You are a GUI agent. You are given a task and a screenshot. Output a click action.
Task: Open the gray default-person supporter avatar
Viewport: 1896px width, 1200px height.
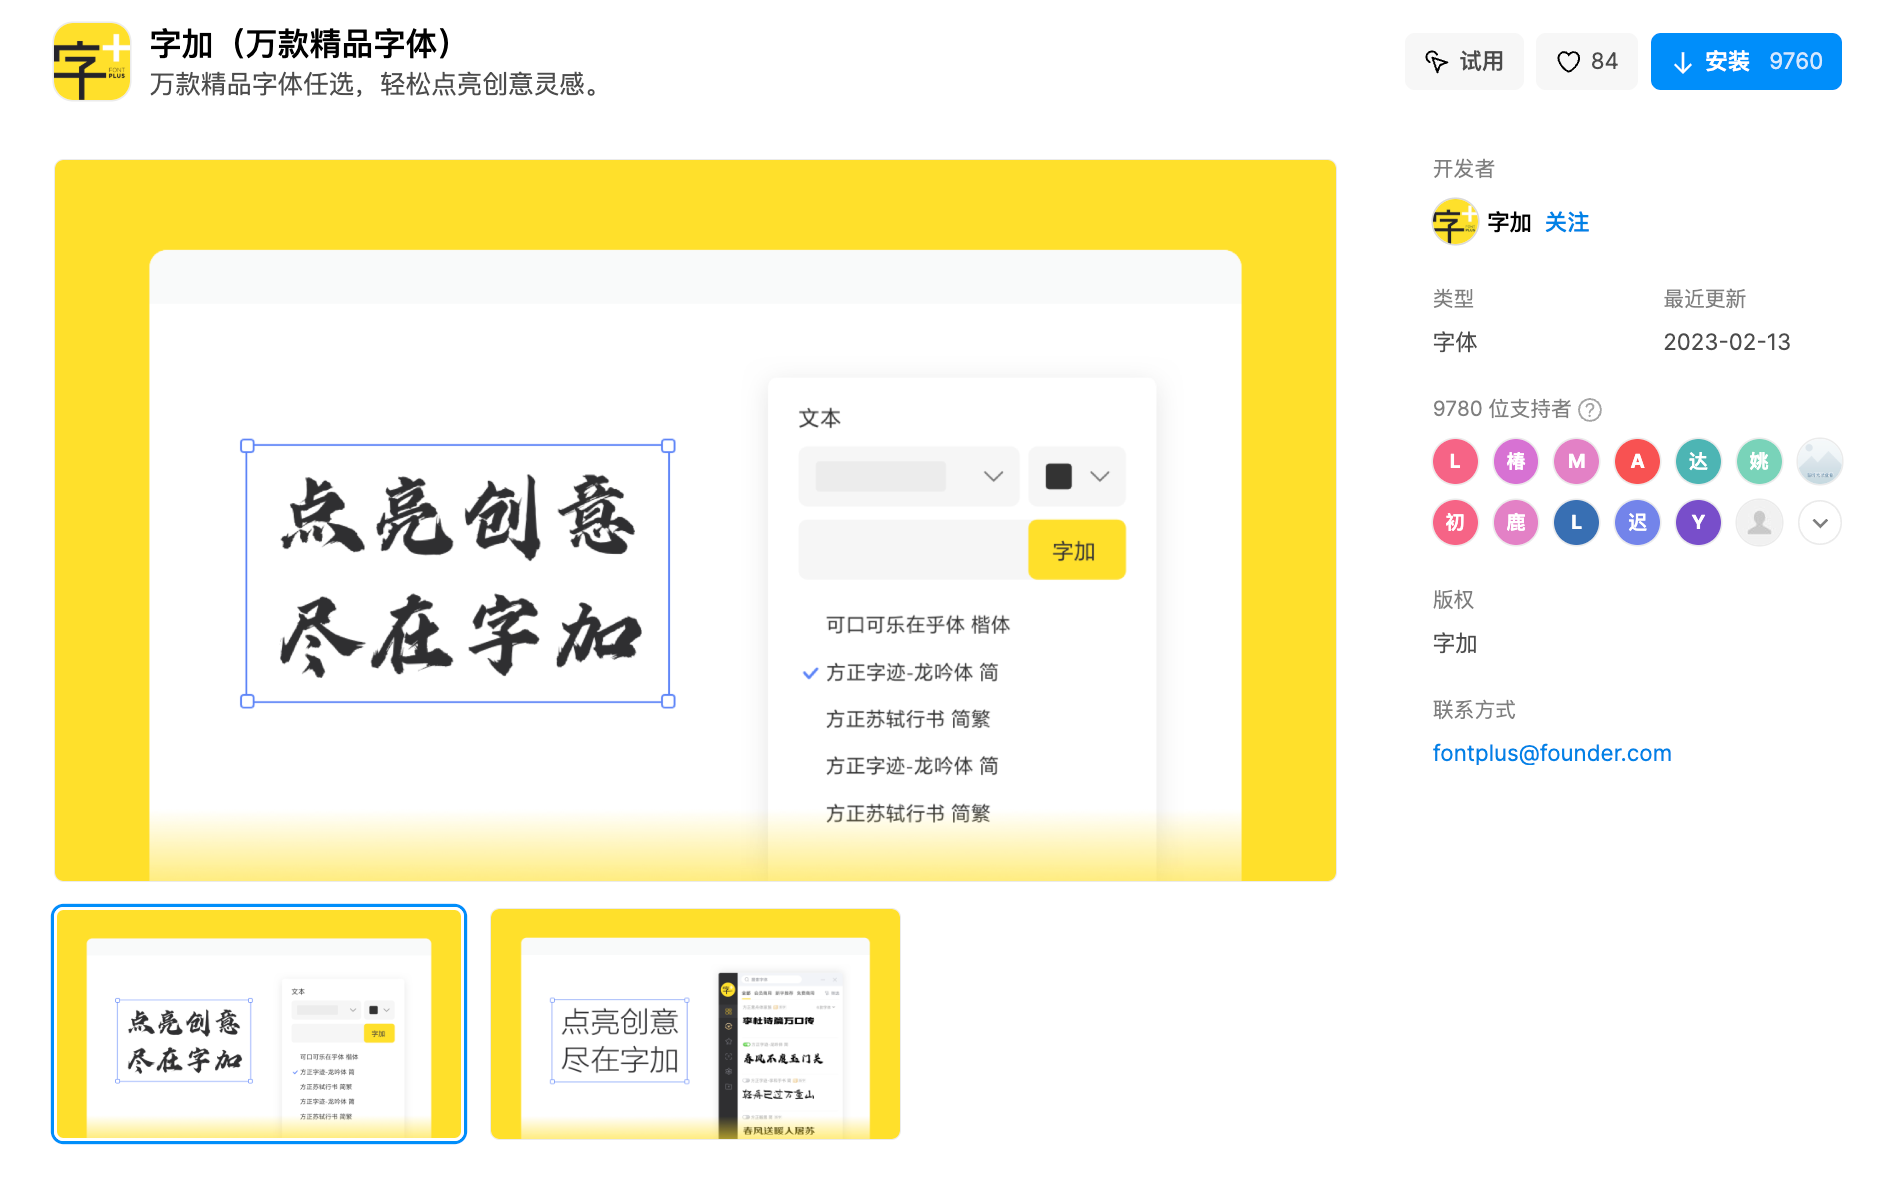click(1759, 522)
